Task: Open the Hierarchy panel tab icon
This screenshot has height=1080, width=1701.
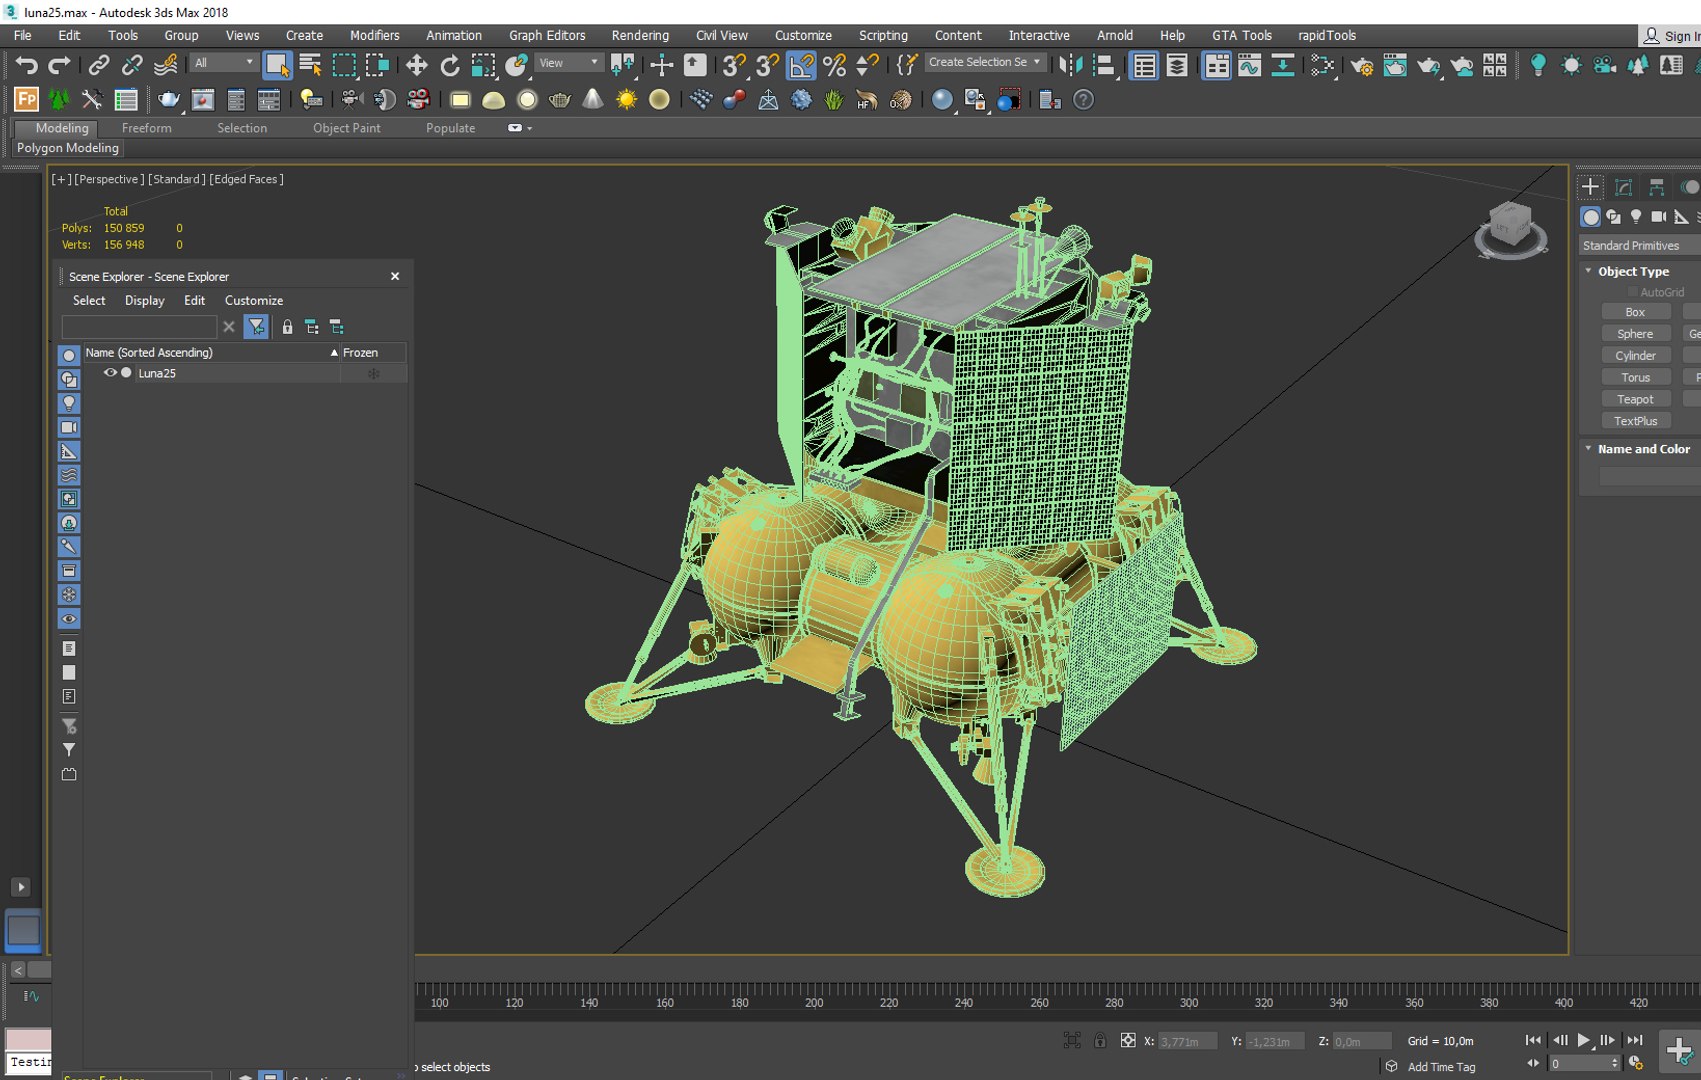Action: click(1657, 187)
